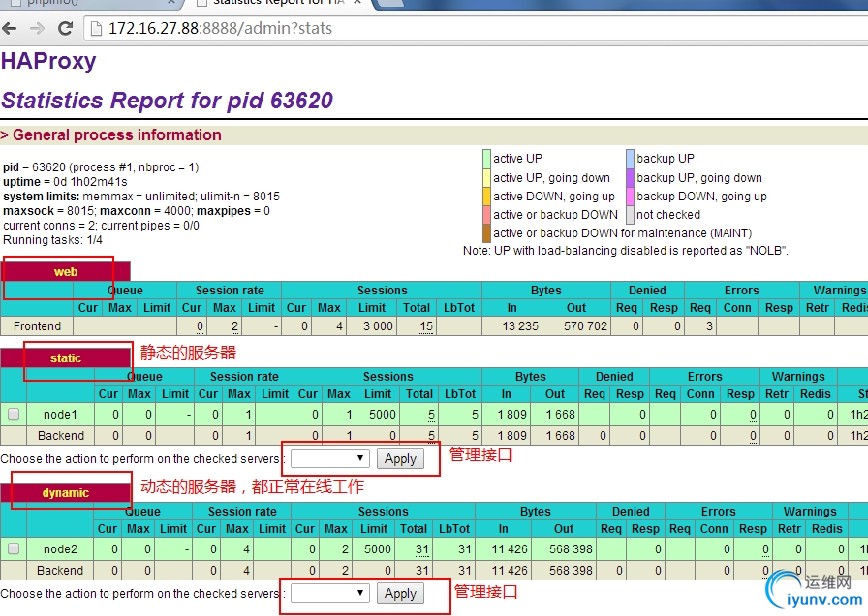Viewport: 868px width, 616px height.
Task: Click the Backend row label in dynamic table
Action: click(60, 570)
